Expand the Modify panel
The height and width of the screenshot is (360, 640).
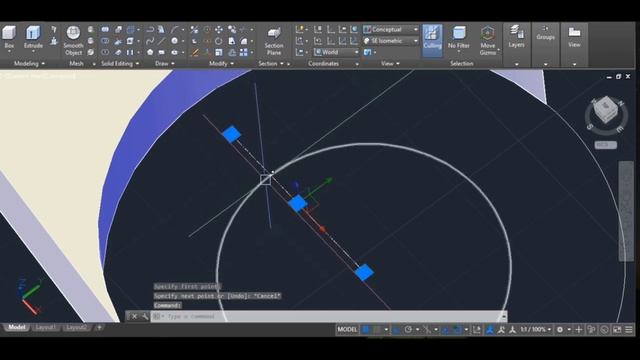221,63
